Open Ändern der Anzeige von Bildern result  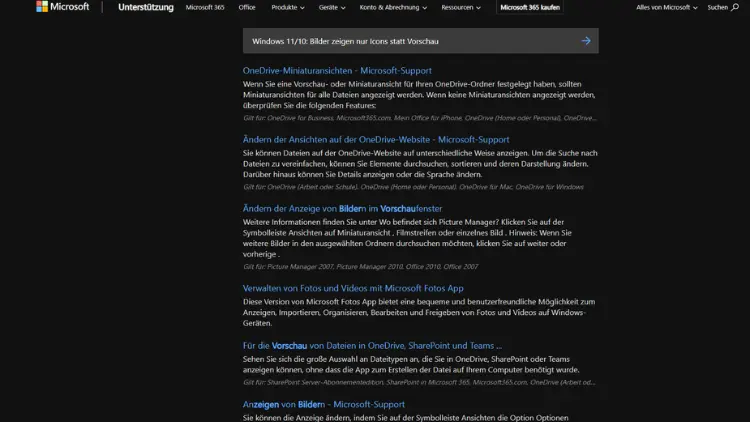coord(342,209)
